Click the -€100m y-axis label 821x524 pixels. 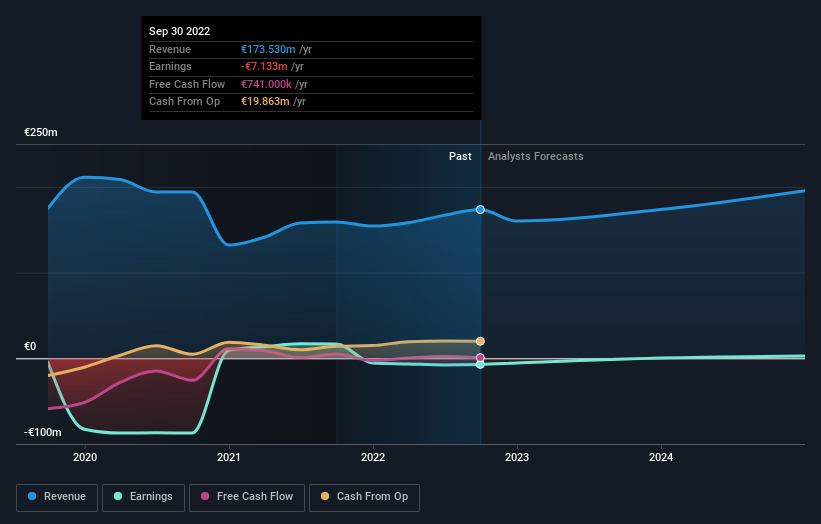[x=42, y=432]
